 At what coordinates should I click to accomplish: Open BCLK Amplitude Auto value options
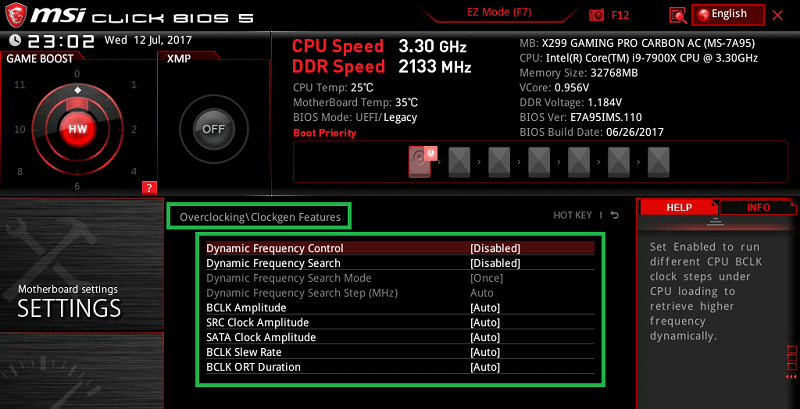click(x=484, y=308)
